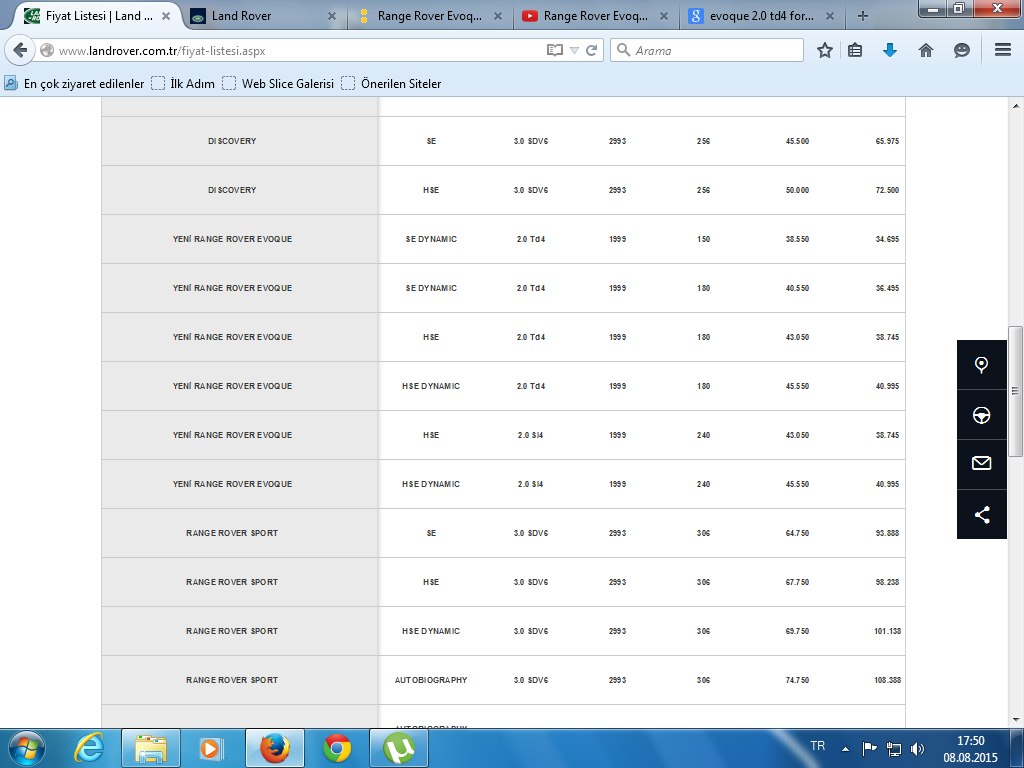The height and width of the screenshot is (768, 1024).
Task: Toggle reader view icon in address bar
Action: (554, 50)
